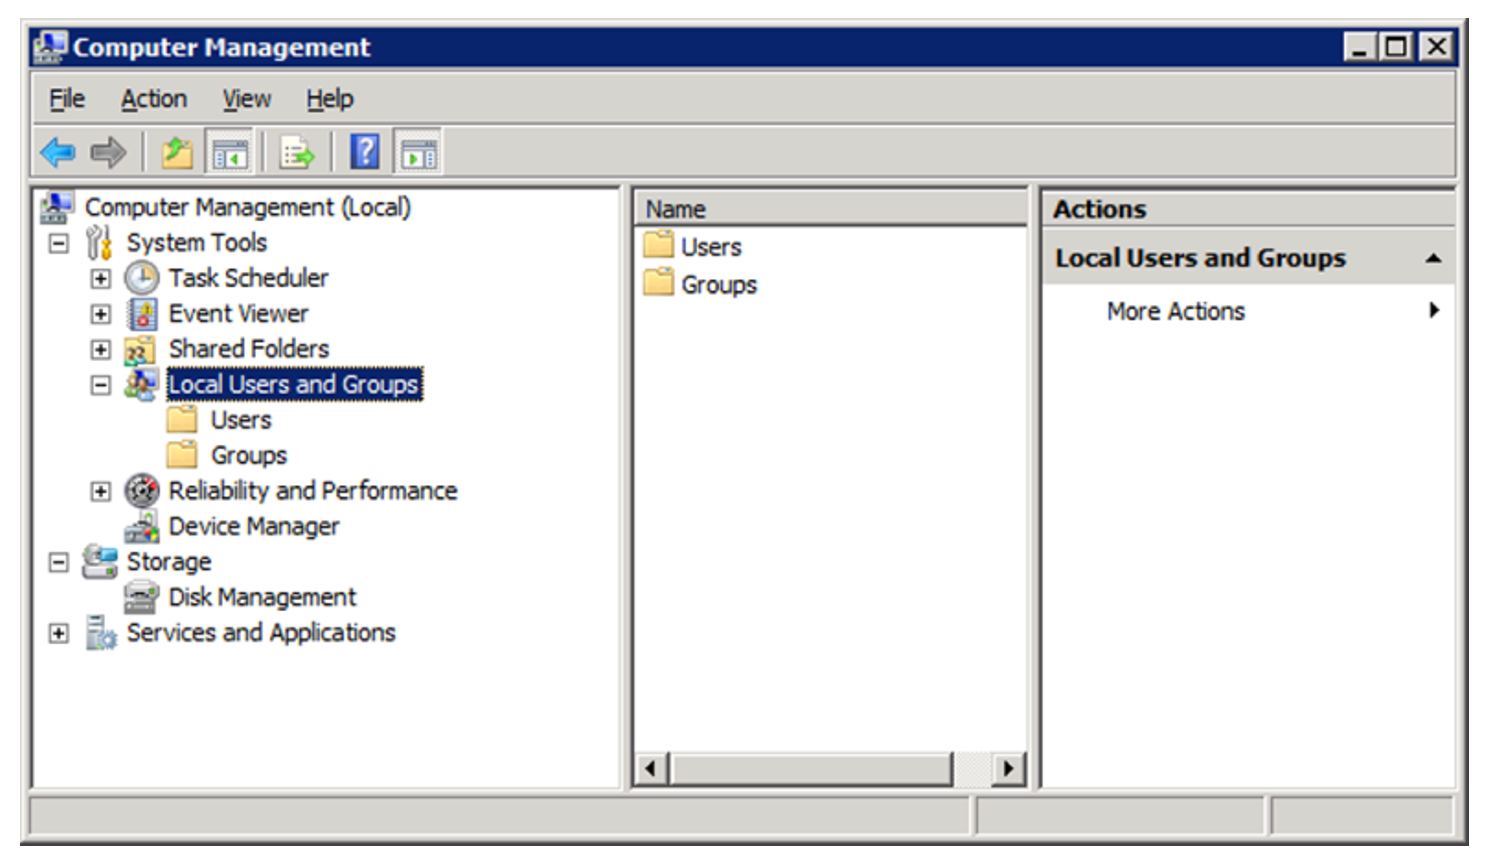The height and width of the screenshot is (859, 1488).
Task: Click the Device Manager icon
Action: point(142,527)
